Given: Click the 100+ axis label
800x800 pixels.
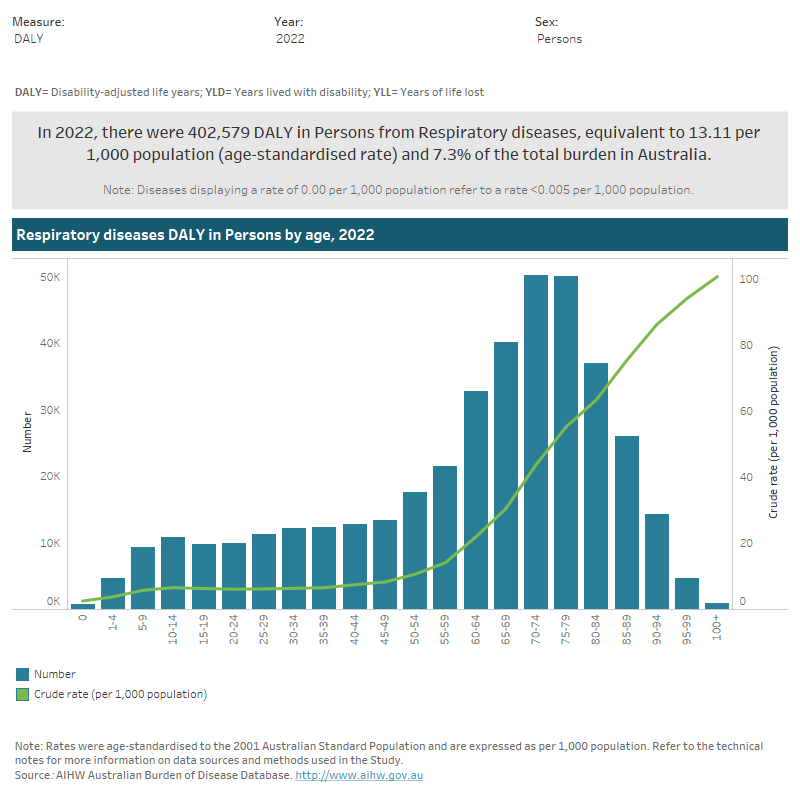Looking at the screenshot, I should [x=717, y=627].
